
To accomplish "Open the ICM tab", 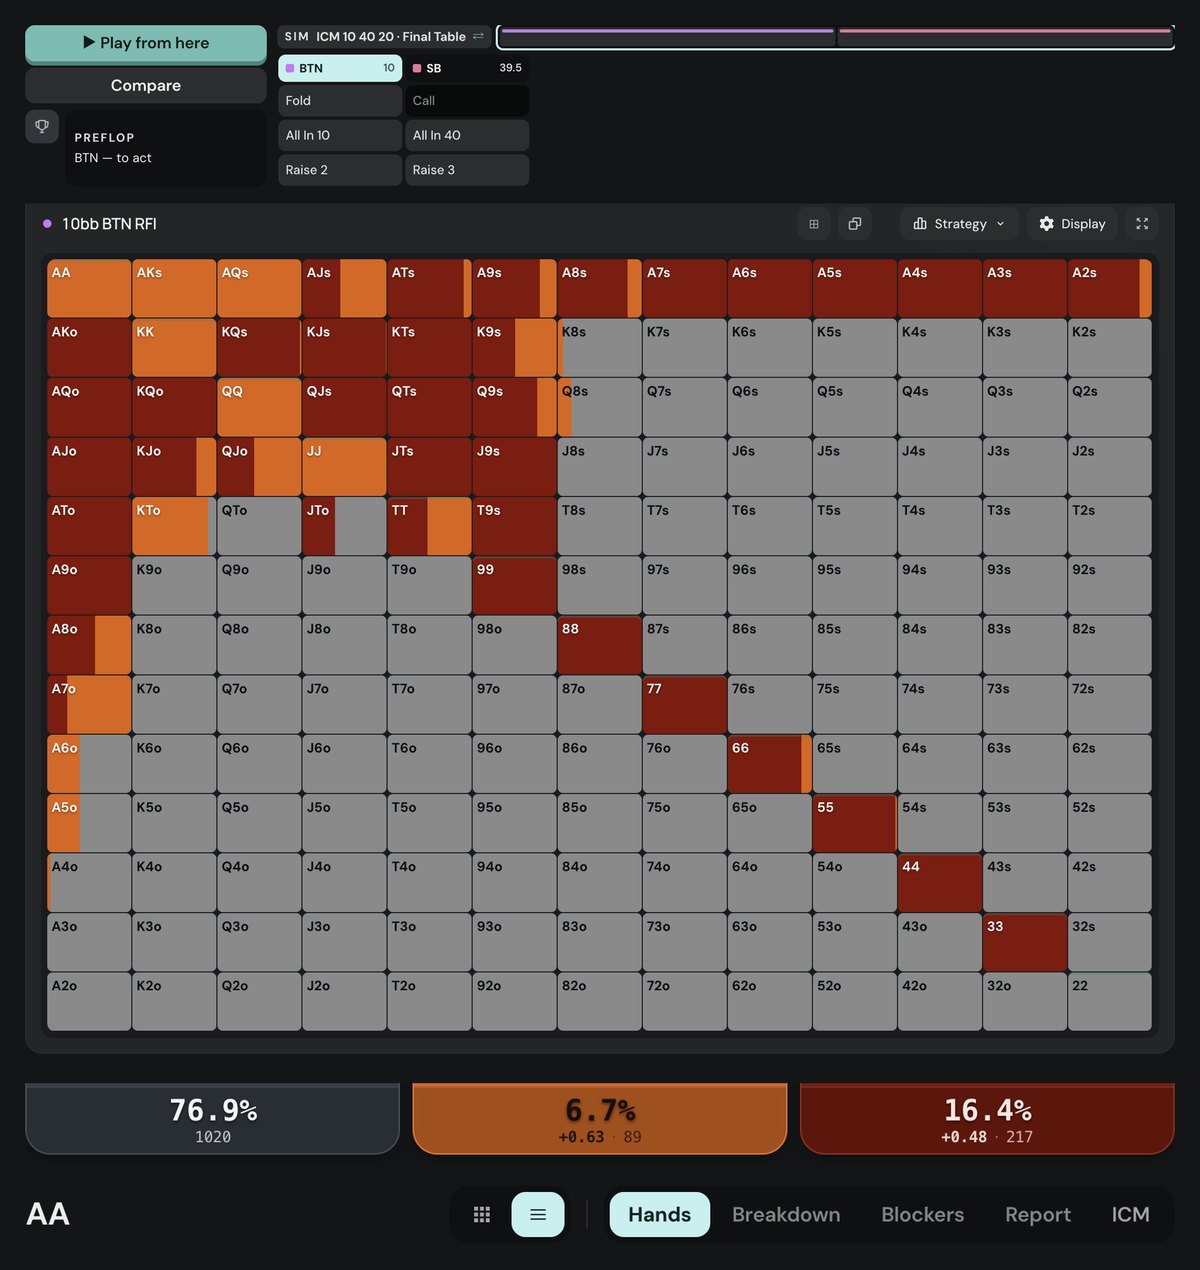I will pos(1130,1214).
